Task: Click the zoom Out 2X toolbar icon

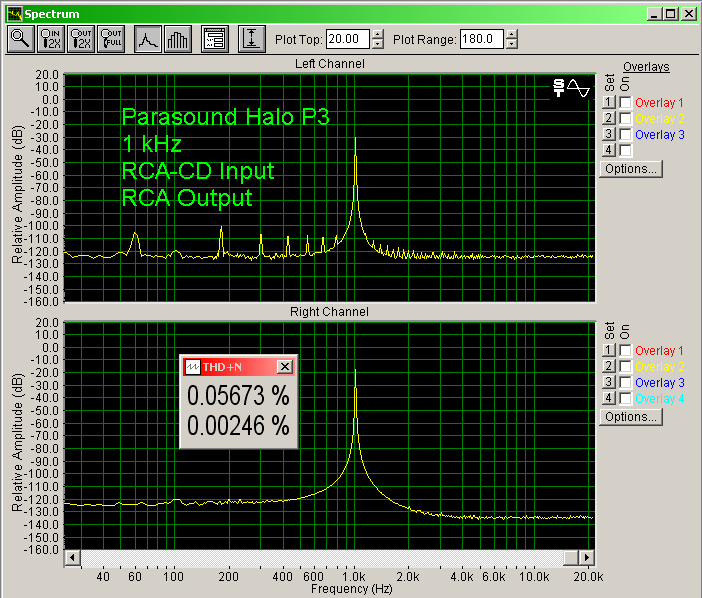Action: click(82, 39)
